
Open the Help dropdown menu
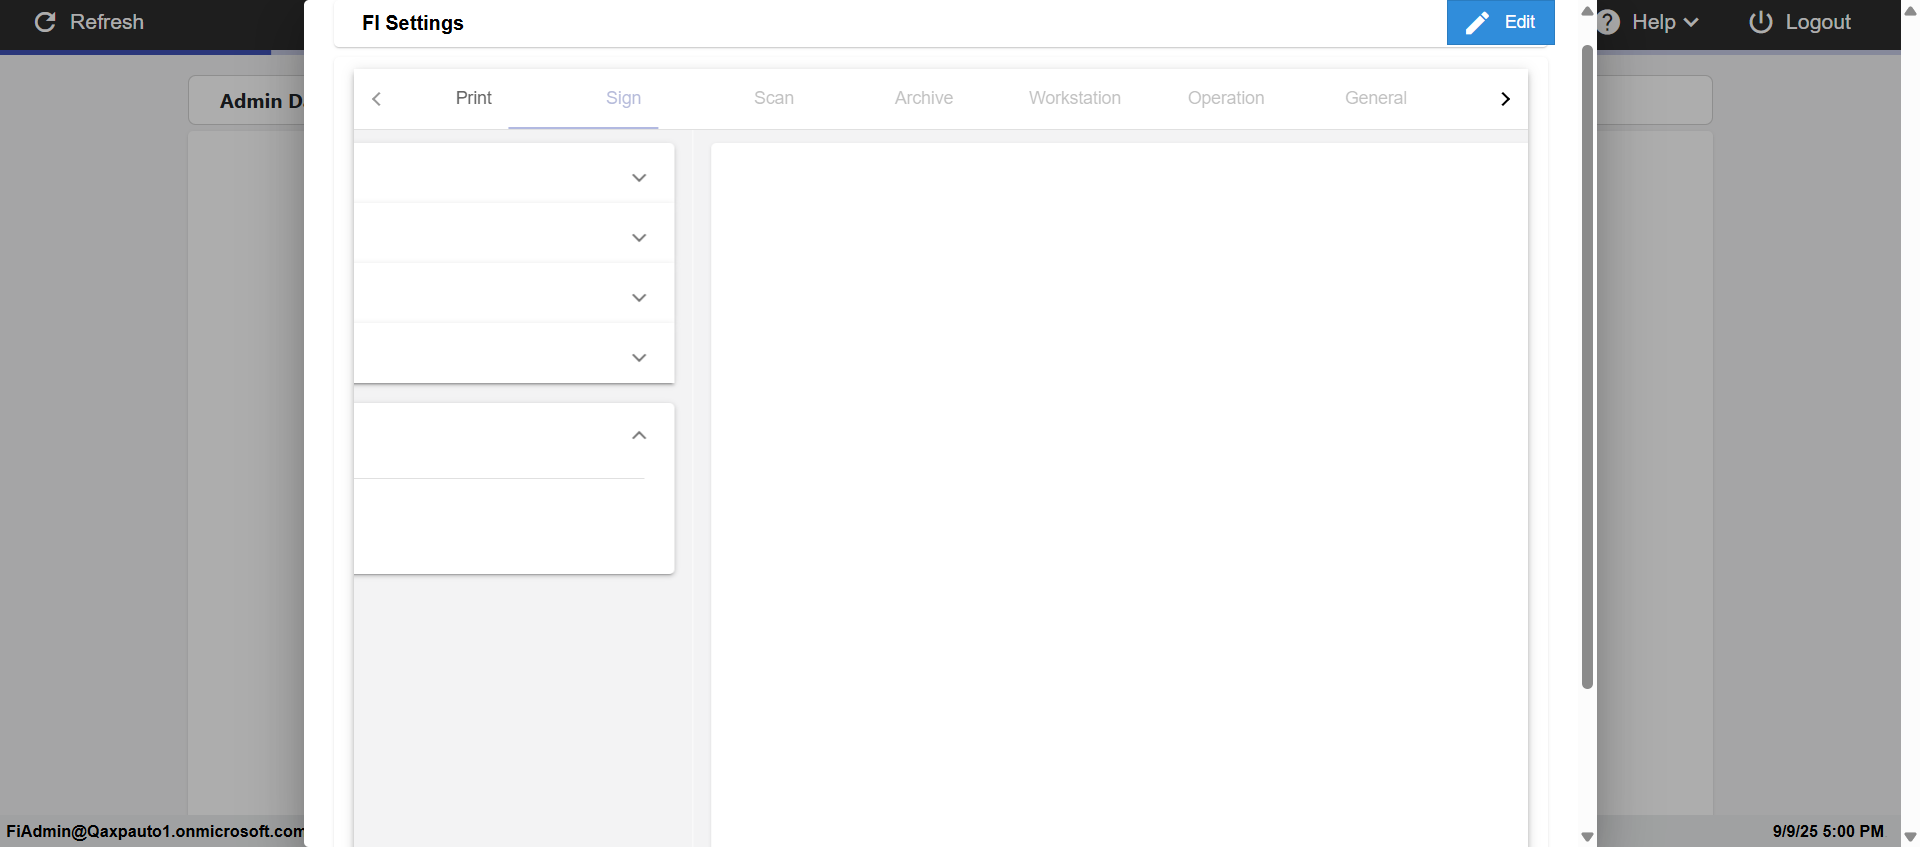click(x=1648, y=22)
